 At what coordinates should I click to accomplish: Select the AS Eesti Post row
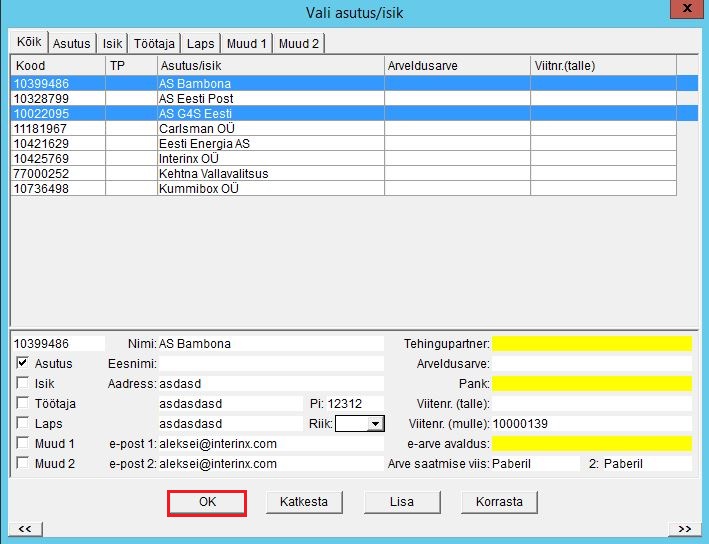(x=344, y=98)
